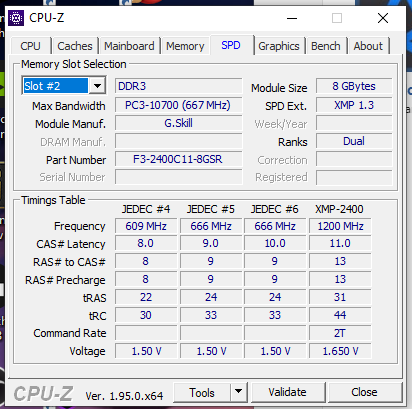Click the JEDEC #5 column header

click(x=211, y=209)
